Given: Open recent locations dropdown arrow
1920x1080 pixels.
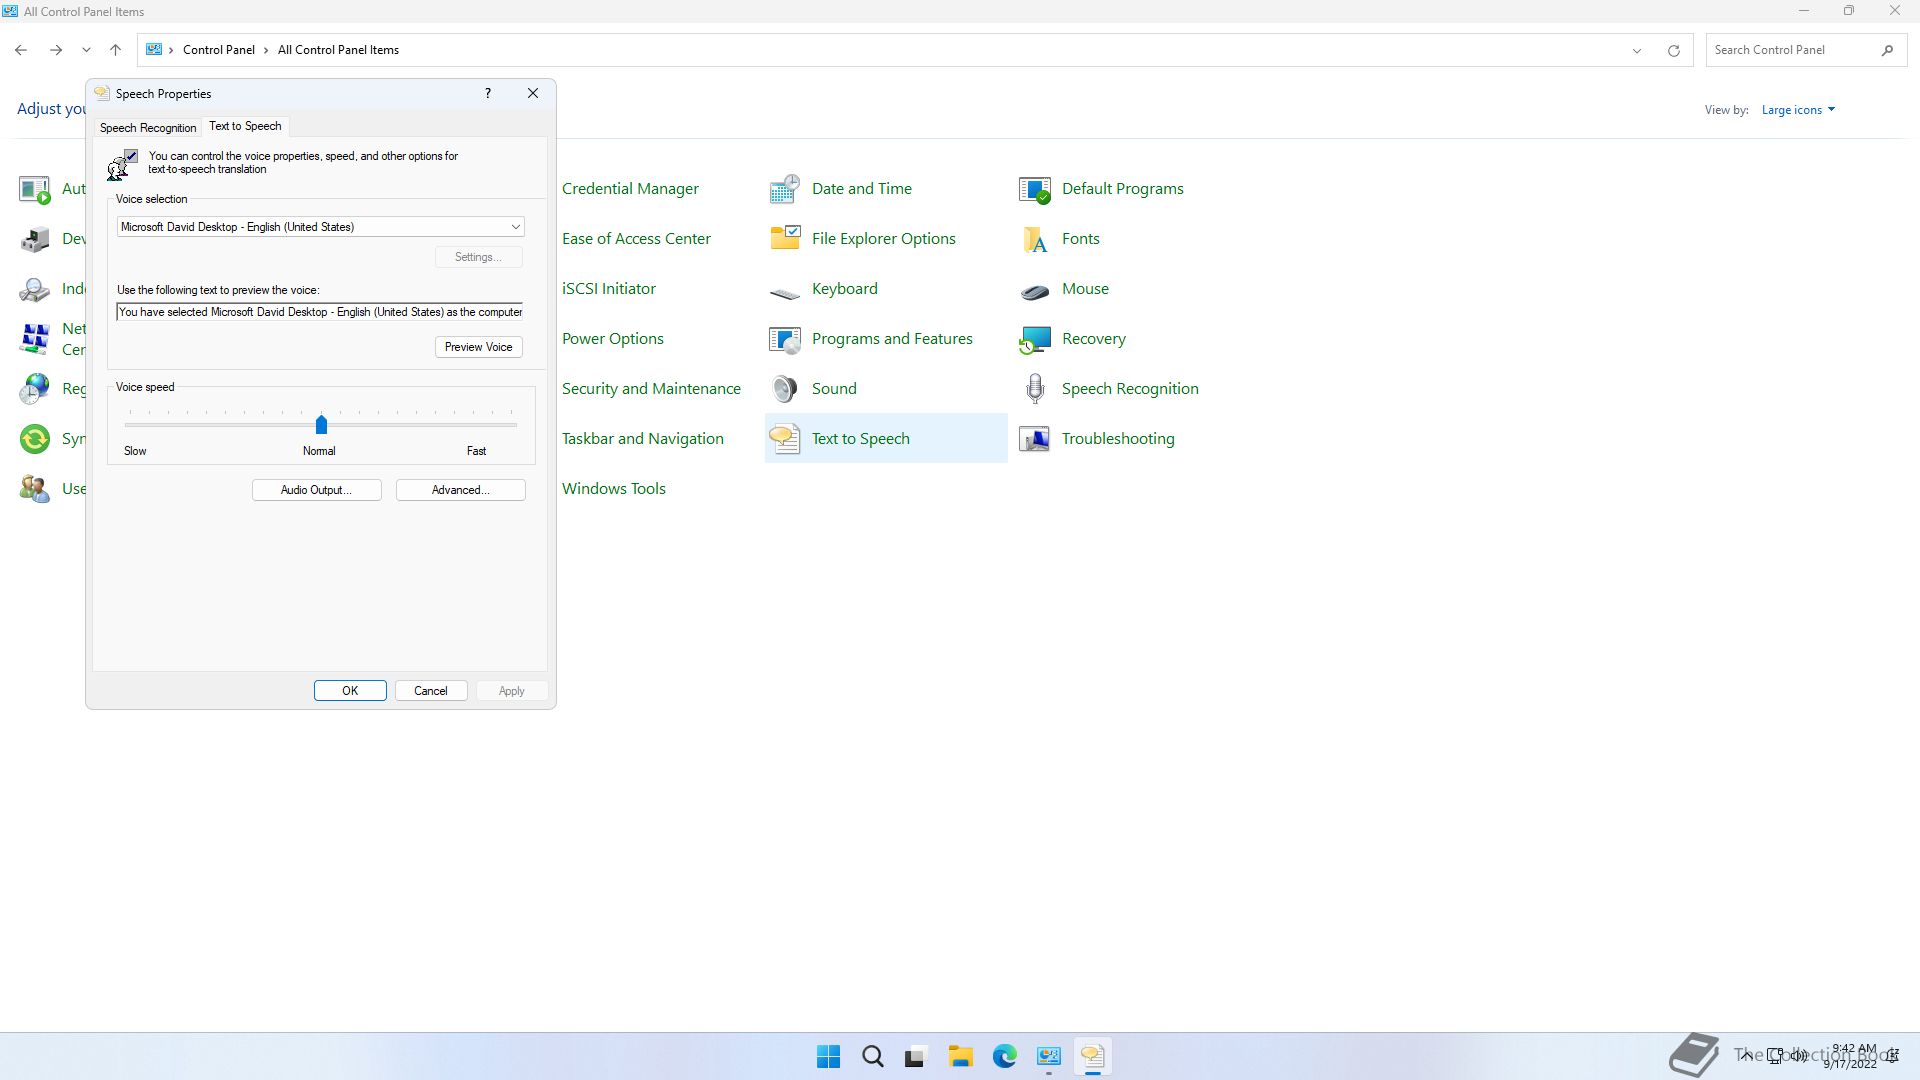Looking at the screenshot, I should pyautogui.click(x=86, y=50).
